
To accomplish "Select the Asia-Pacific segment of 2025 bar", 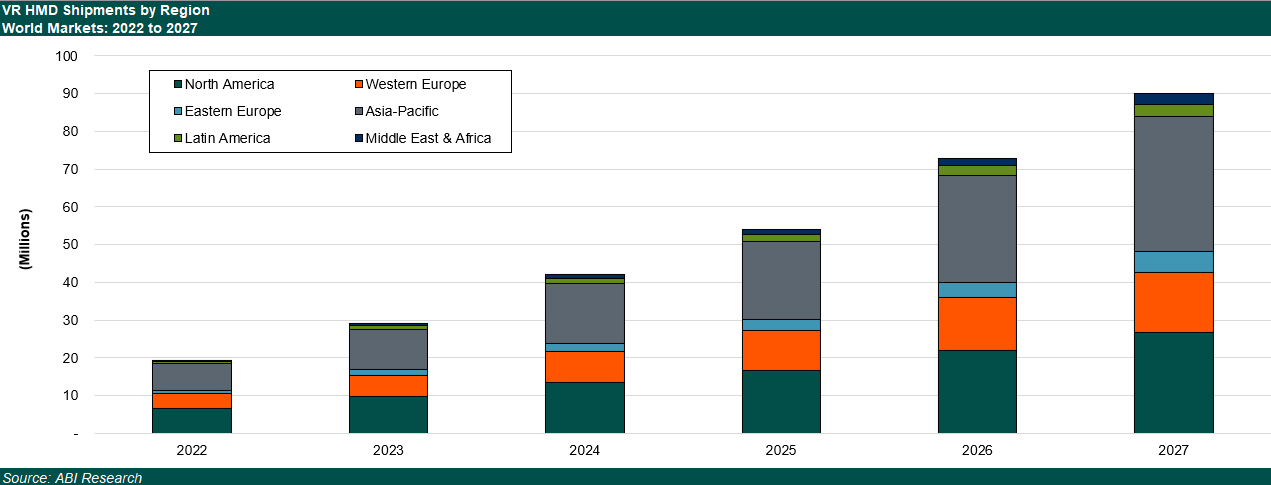I will 781,281.
